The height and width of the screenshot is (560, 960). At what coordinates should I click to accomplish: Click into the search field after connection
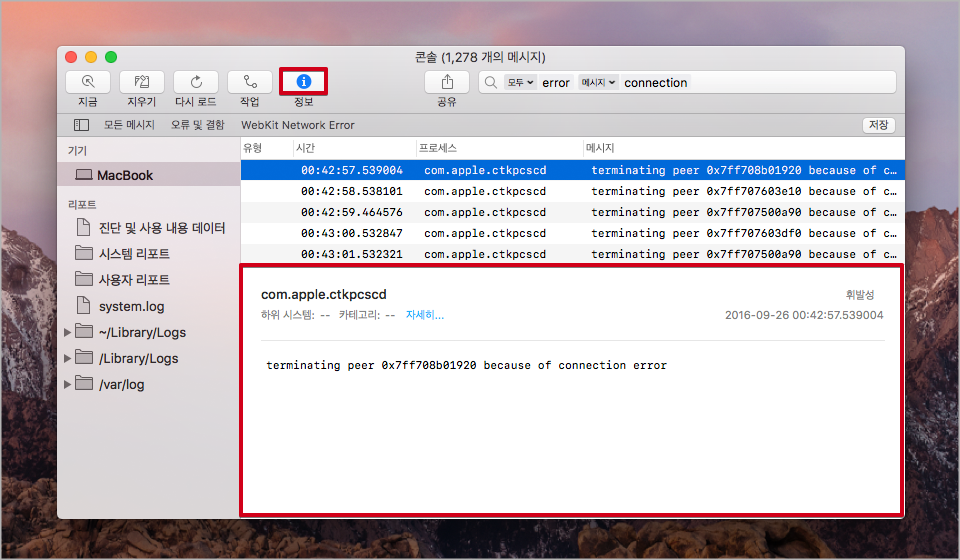(793, 82)
